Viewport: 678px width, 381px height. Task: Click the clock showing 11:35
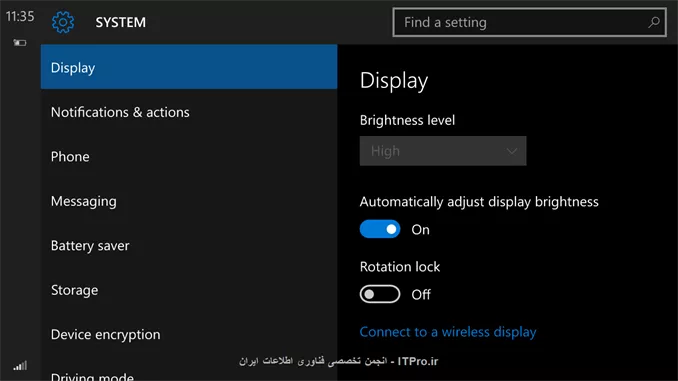(20, 16)
